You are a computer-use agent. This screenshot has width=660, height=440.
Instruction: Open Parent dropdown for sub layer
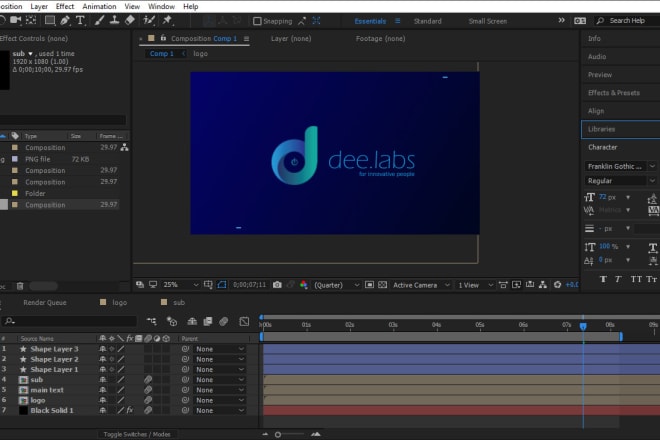(220, 380)
